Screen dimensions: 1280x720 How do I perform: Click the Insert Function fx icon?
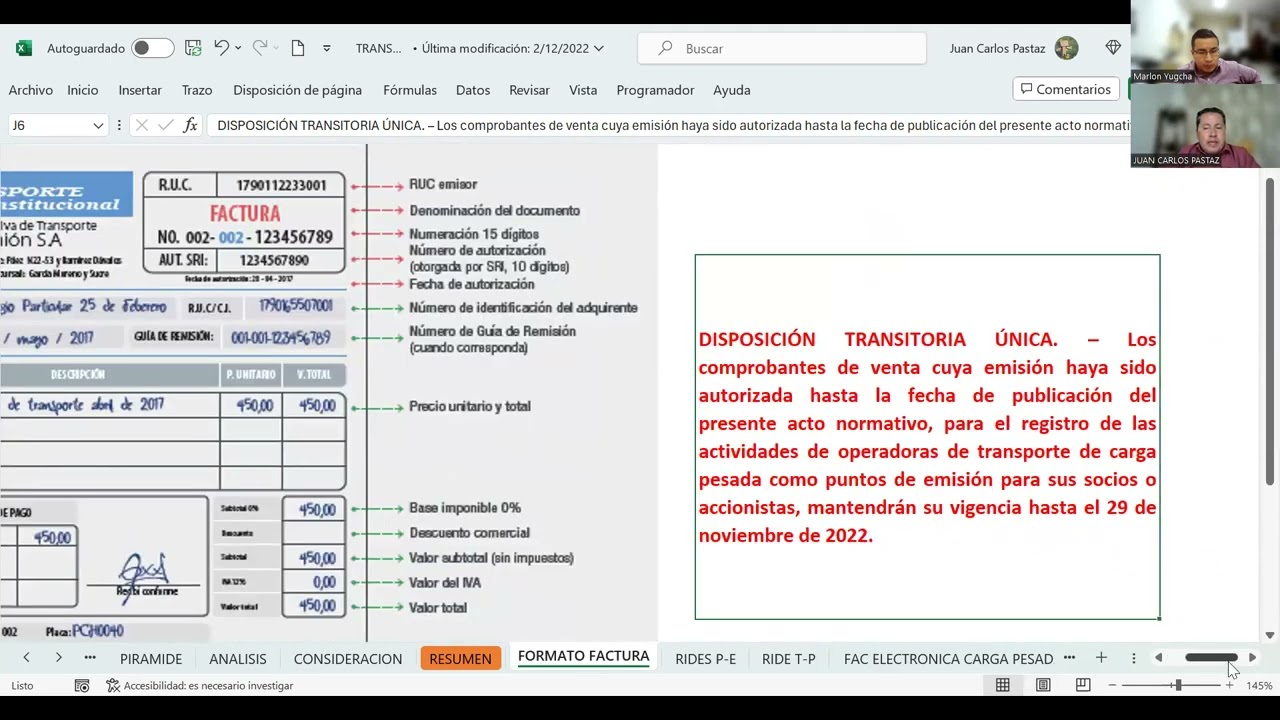point(190,125)
